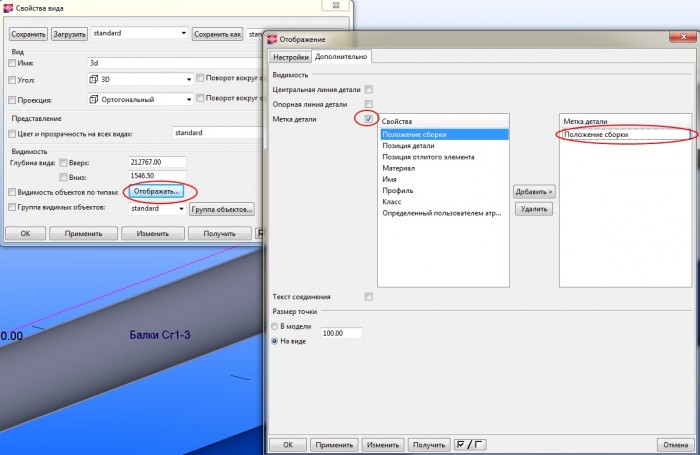This screenshot has width=700, height=455.
Task: Click the Удалить button
Action: tap(533, 209)
